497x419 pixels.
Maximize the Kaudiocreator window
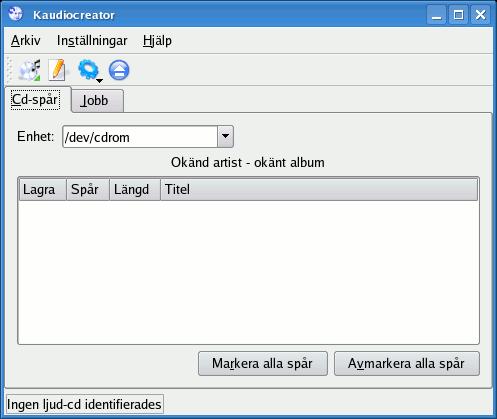[458, 15]
